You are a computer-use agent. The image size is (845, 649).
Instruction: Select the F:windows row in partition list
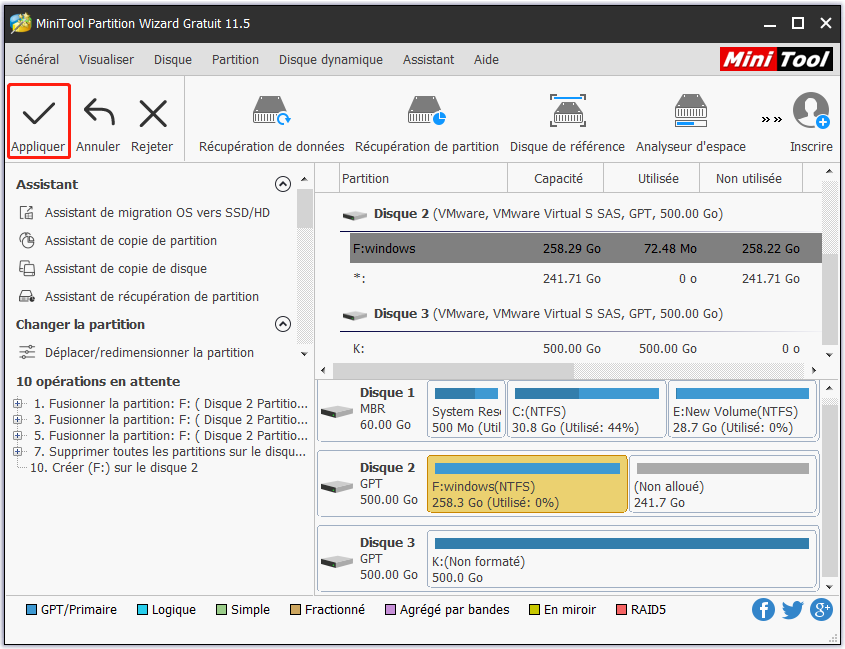point(586,248)
